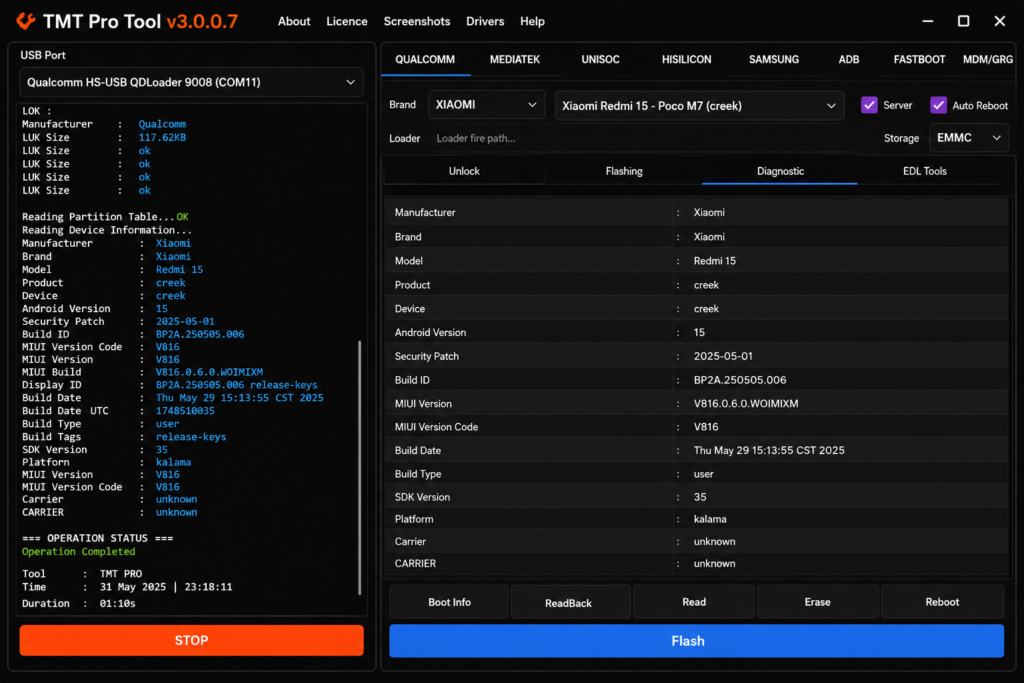Click the 'release-keys' Build Tags log value
This screenshot has width=1024, height=683.
tap(191, 437)
